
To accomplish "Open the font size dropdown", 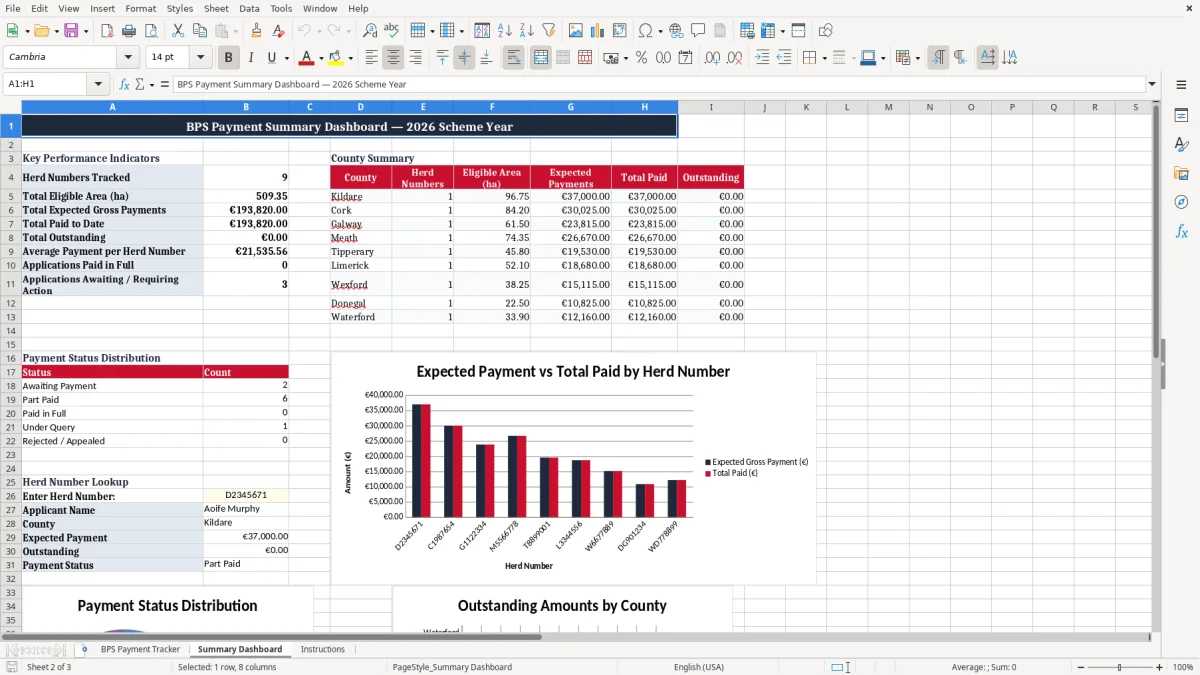I will pos(200,58).
